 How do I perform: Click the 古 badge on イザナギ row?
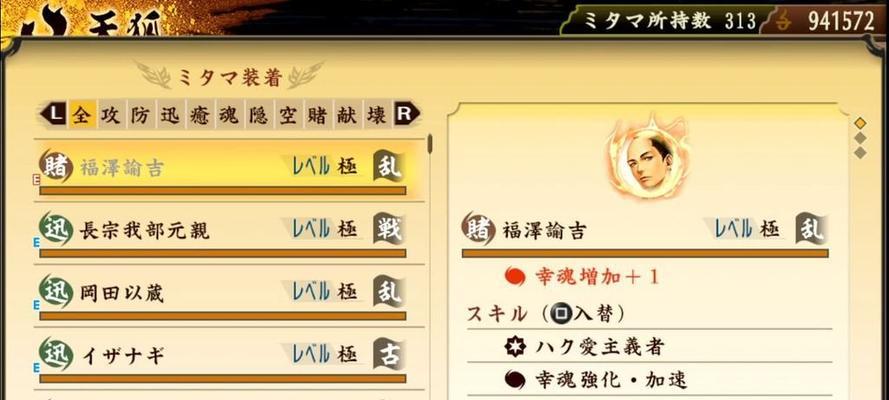pyautogui.click(x=389, y=354)
